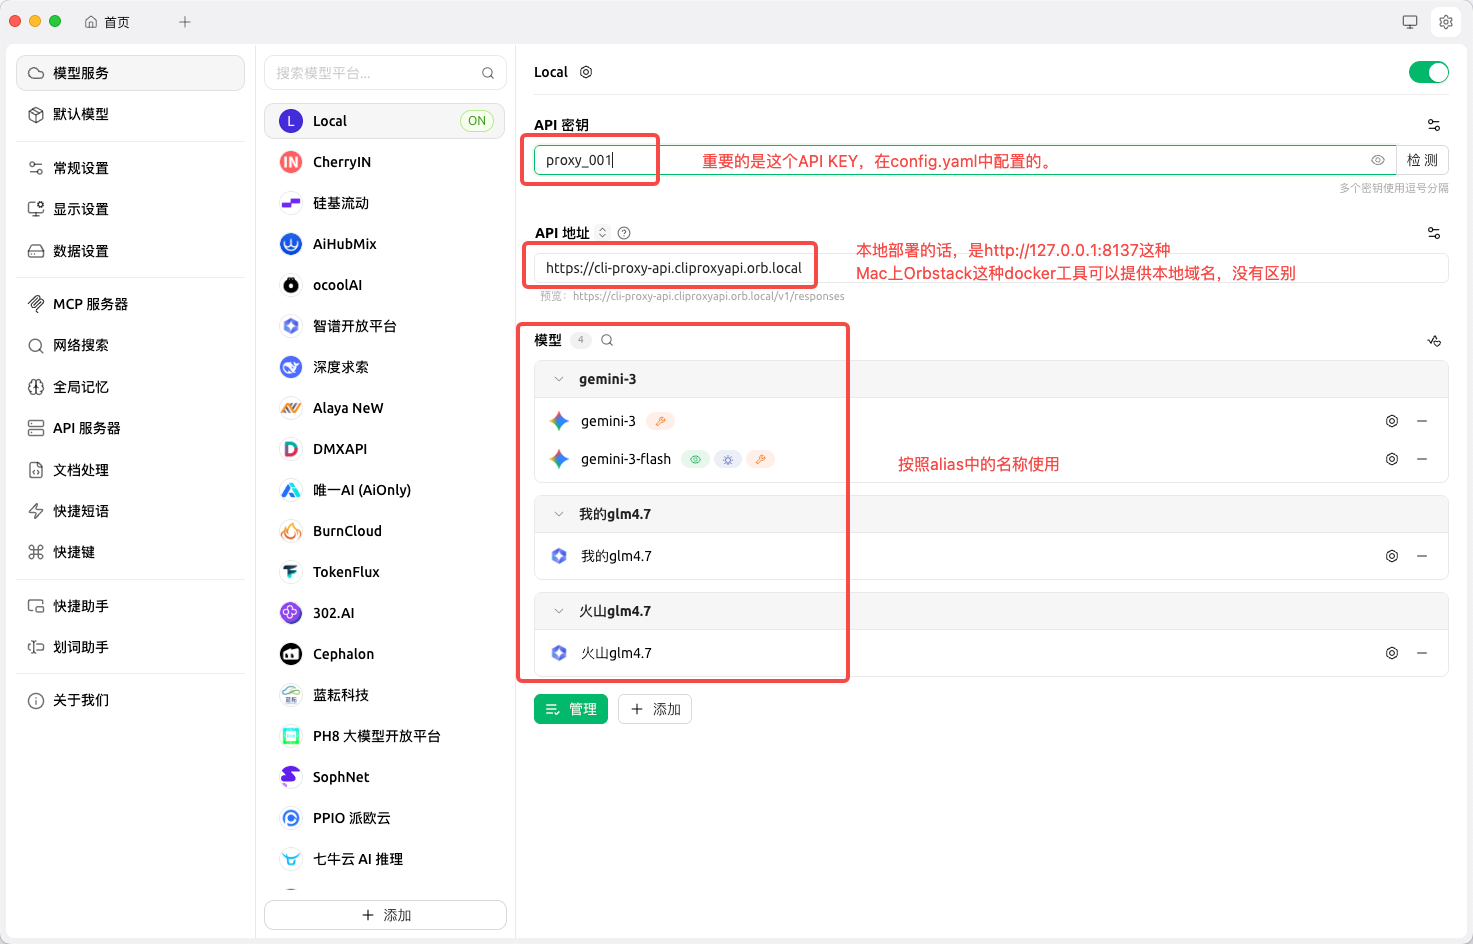Screen dimensions: 1473x944
Task: Click 添加 button below provider list
Action: [x=385, y=915]
